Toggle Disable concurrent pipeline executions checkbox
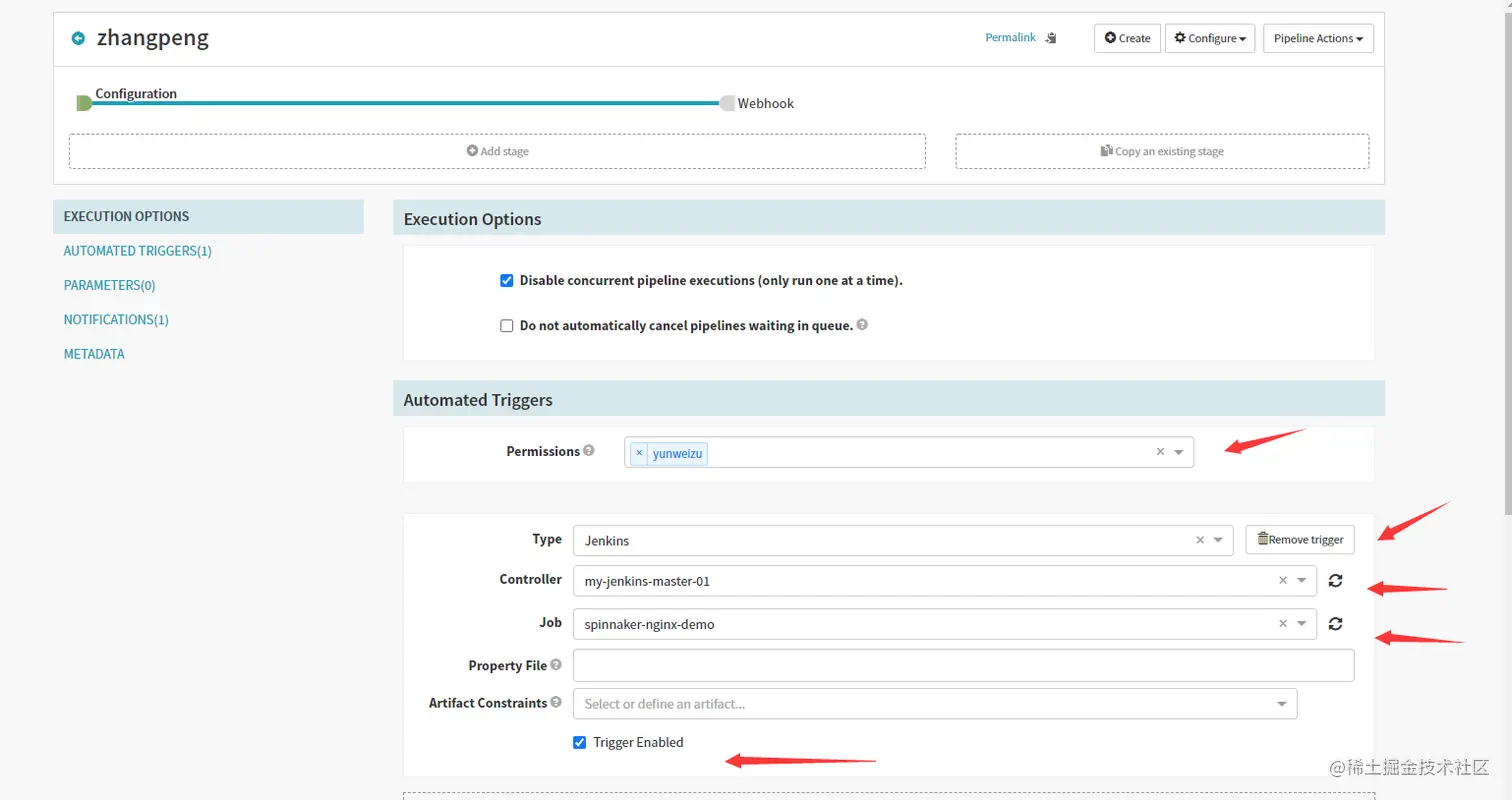 (507, 281)
